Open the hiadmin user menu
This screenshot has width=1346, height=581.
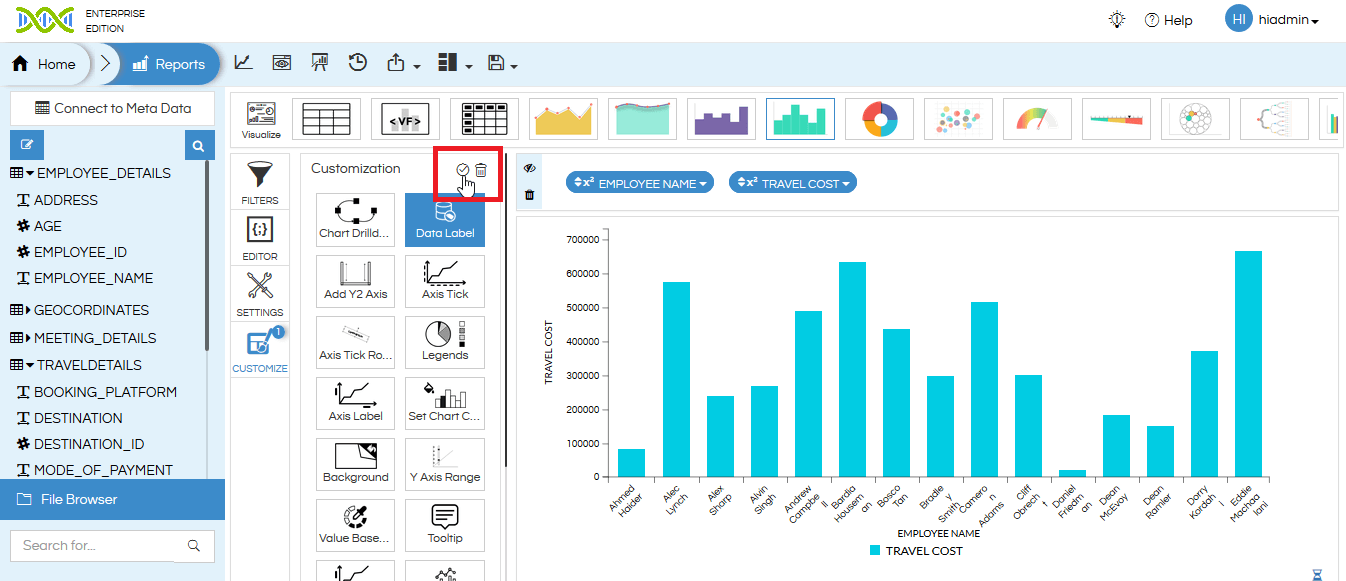pos(1272,20)
